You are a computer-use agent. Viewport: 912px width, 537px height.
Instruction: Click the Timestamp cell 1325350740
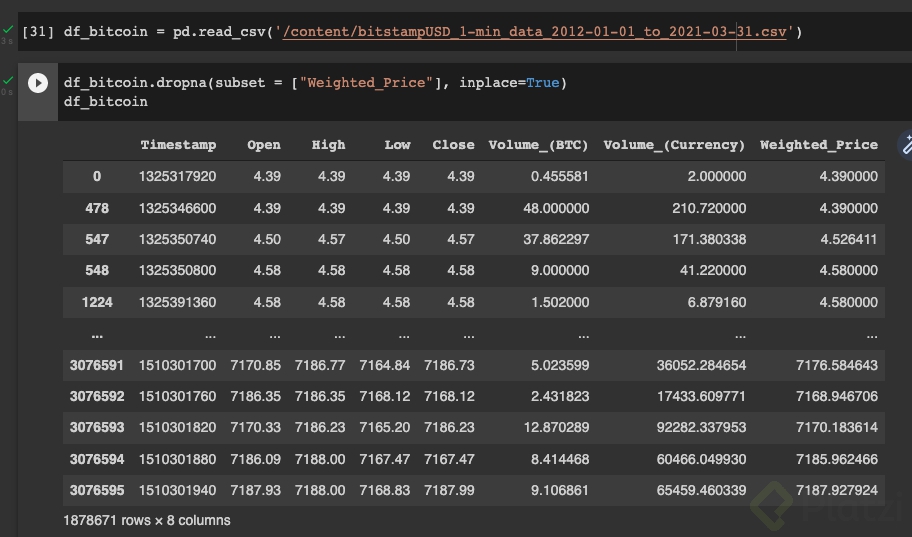(177, 240)
